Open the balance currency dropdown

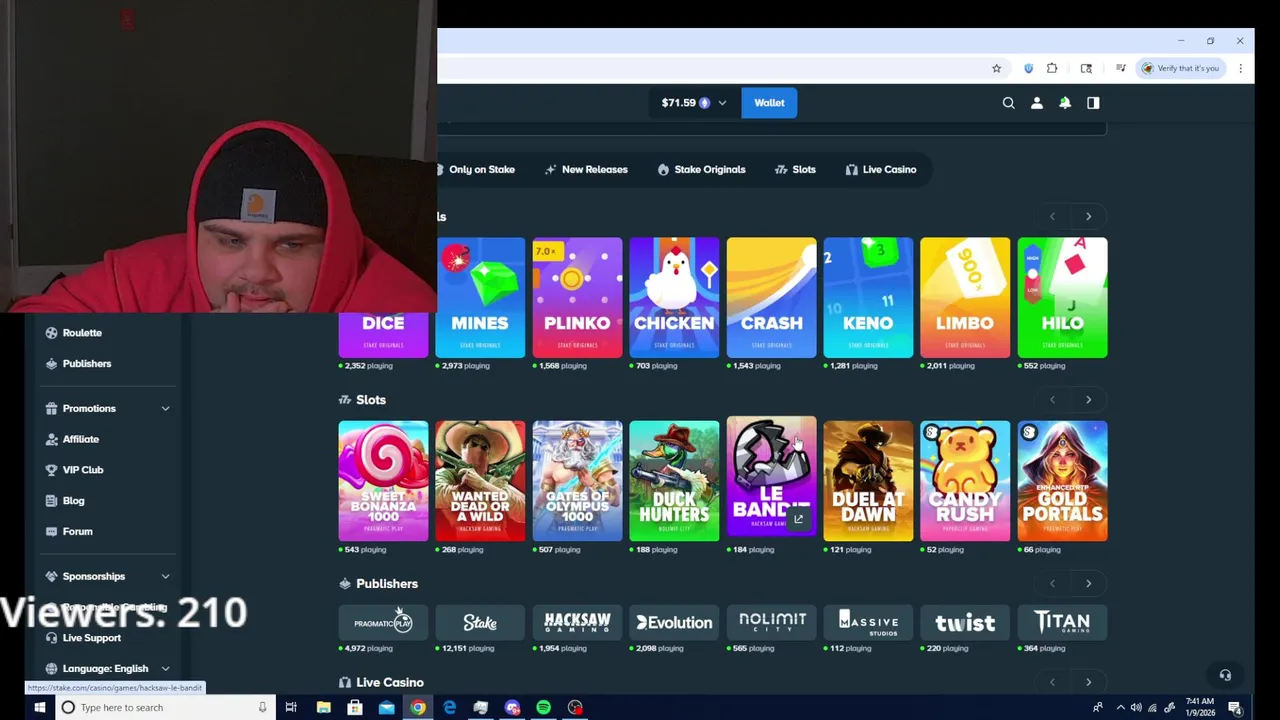pyautogui.click(x=693, y=102)
